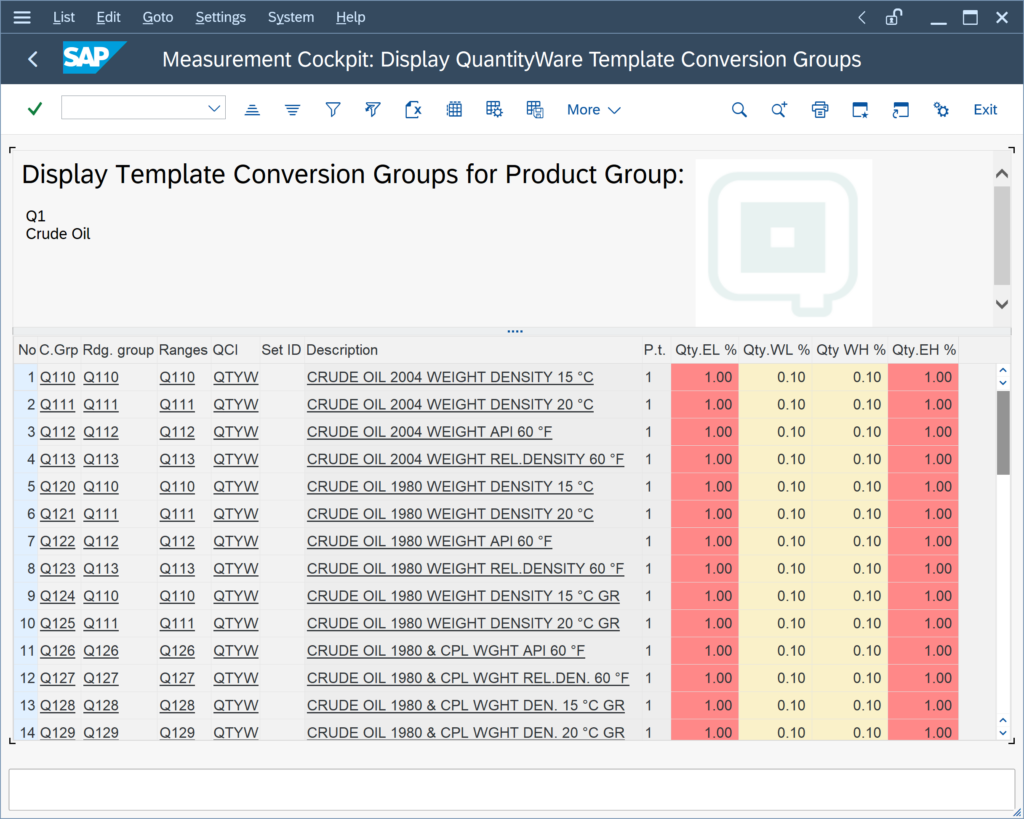Click the generate shortcut icon

(901, 110)
